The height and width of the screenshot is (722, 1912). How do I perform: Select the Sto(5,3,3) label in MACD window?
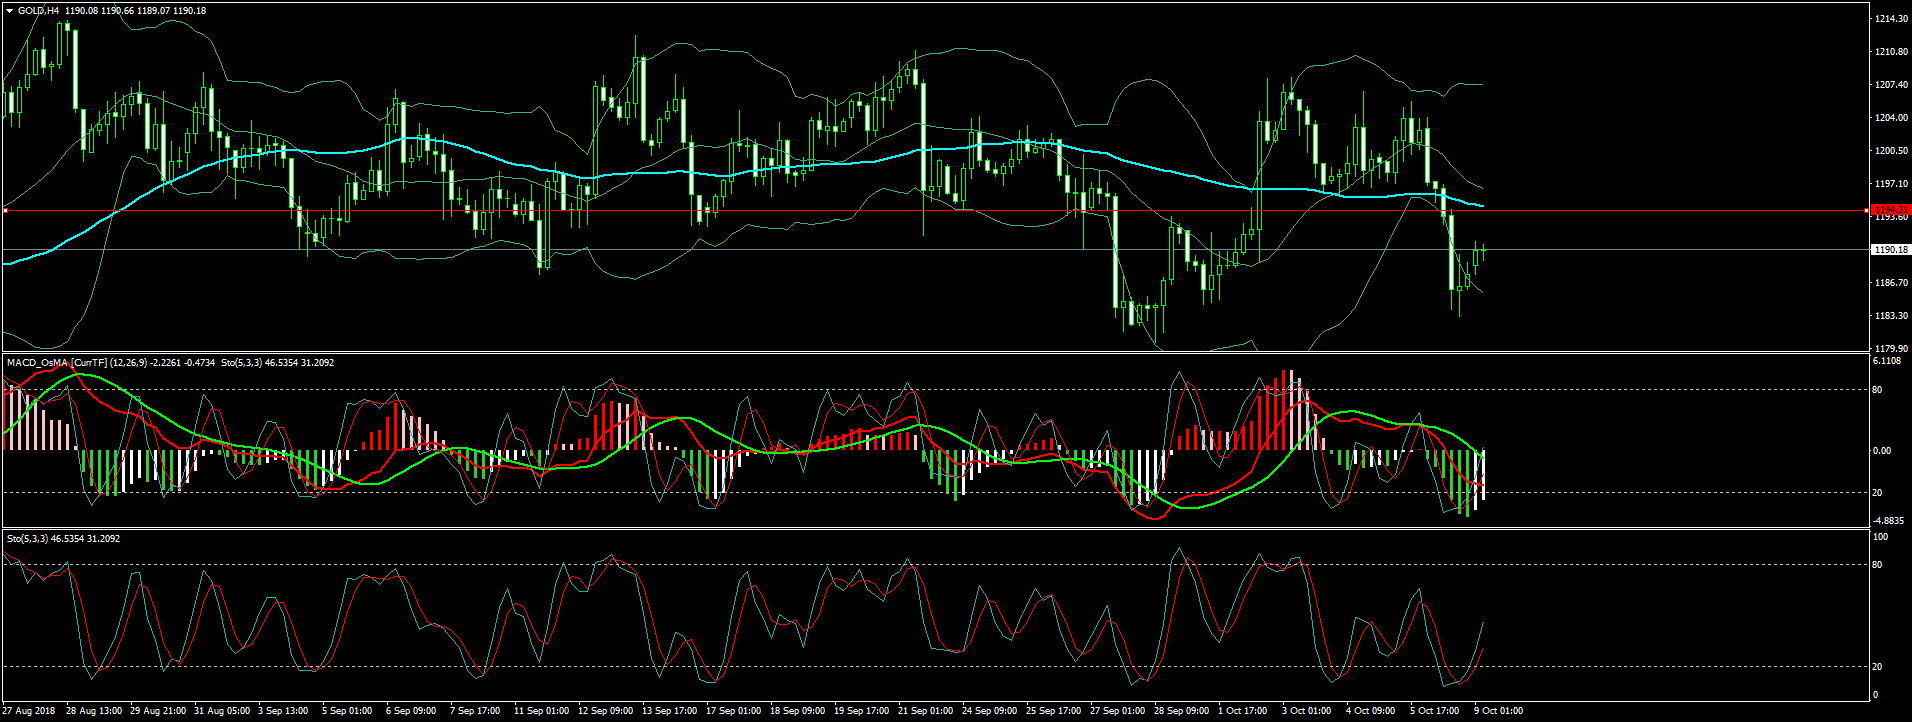[241, 362]
